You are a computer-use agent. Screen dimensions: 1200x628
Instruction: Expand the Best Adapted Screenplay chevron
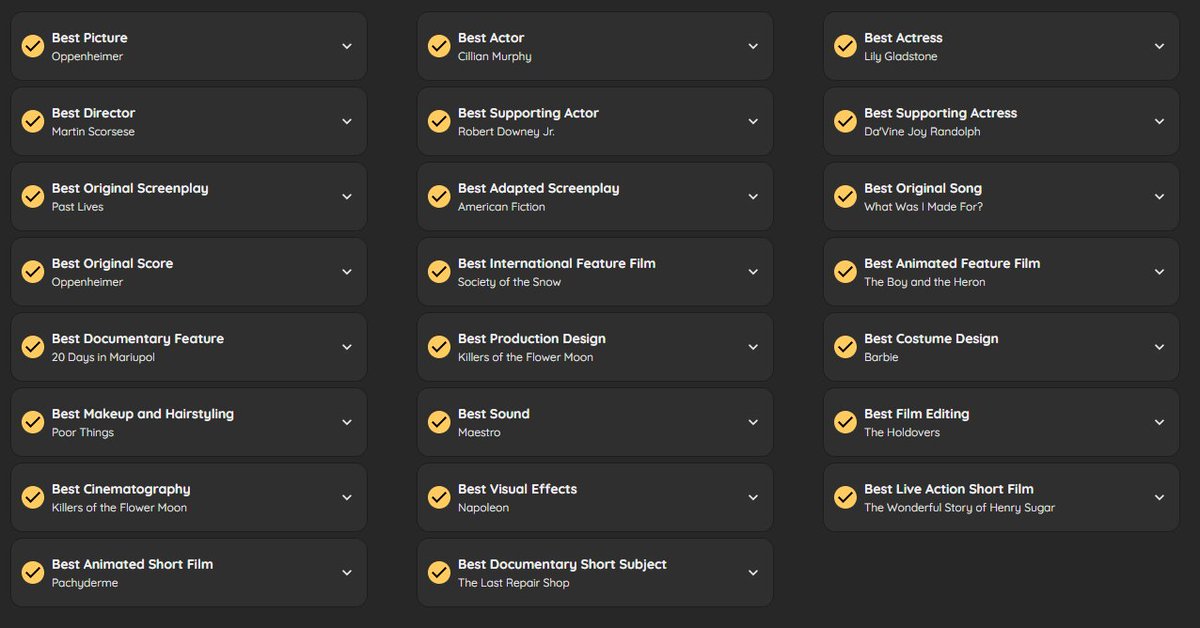click(753, 196)
